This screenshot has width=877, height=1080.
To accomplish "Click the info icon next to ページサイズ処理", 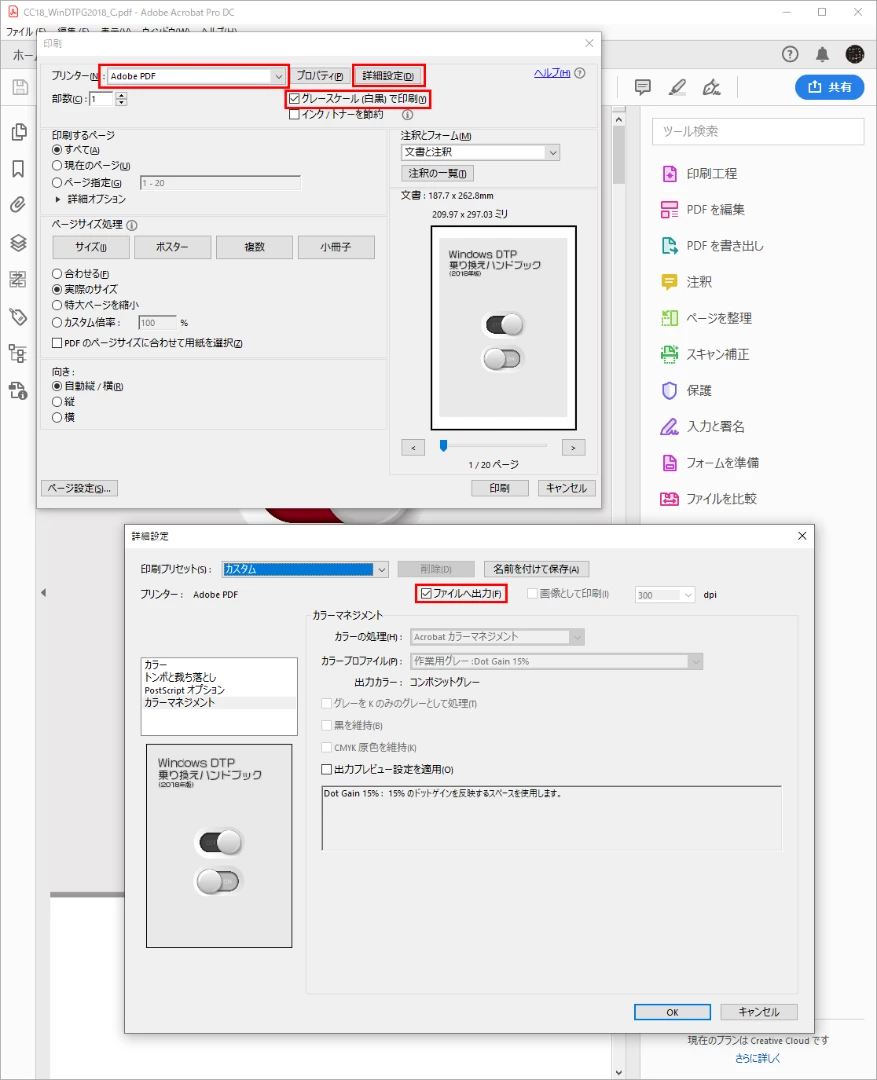I will (x=132, y=225).
